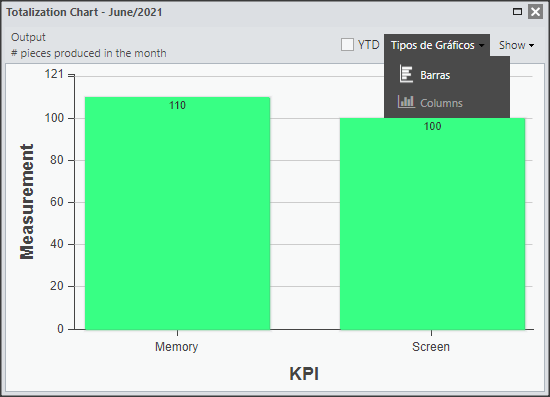This screenshot has height=397, width=550.
Task: Click the 110 value label
Action: point(177,105)
